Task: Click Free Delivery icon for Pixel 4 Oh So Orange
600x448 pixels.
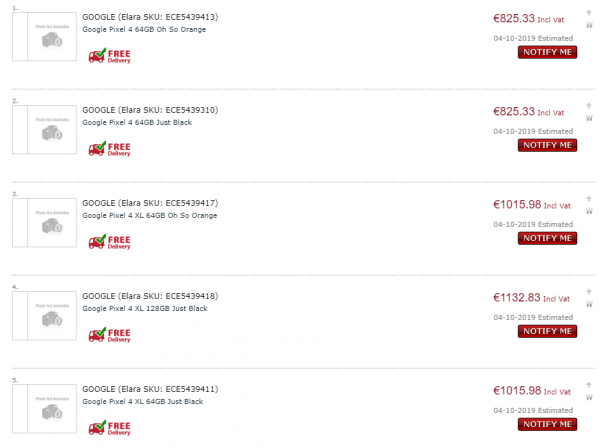Action: pyautogui.click(x=109, y=56)
